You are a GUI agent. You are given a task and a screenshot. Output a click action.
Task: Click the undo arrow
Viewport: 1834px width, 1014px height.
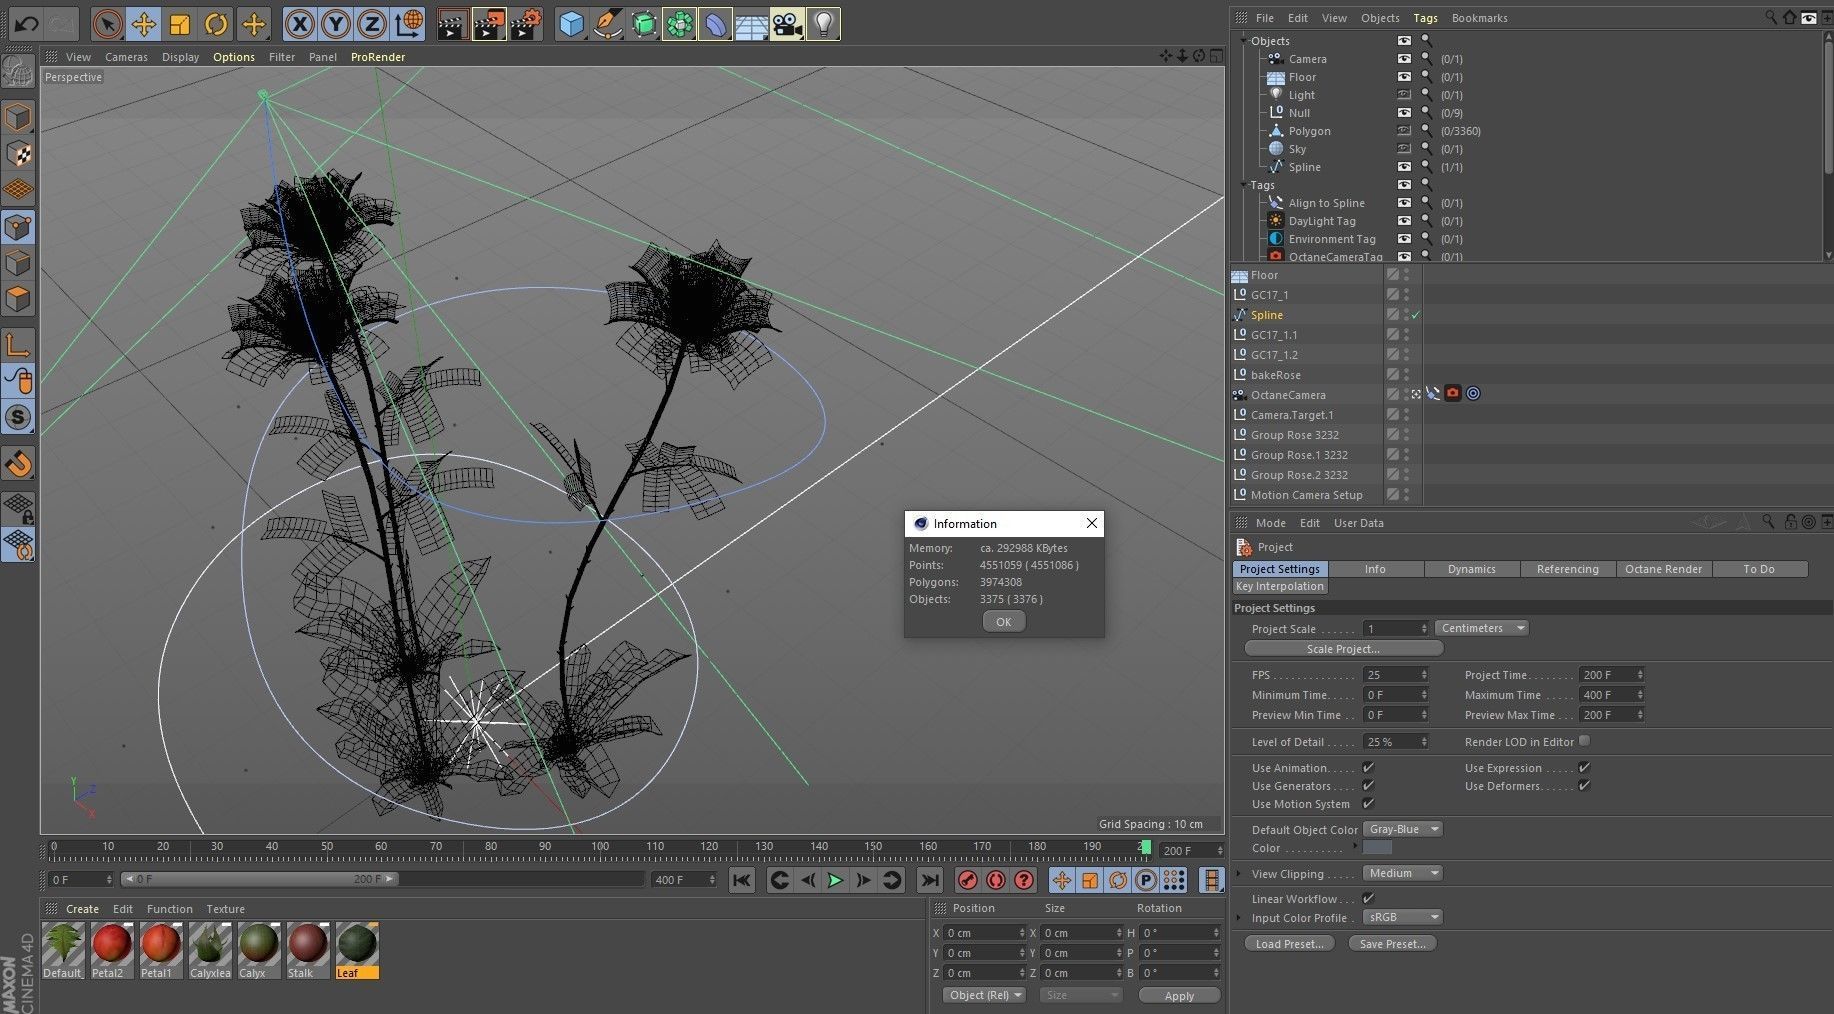26,24
